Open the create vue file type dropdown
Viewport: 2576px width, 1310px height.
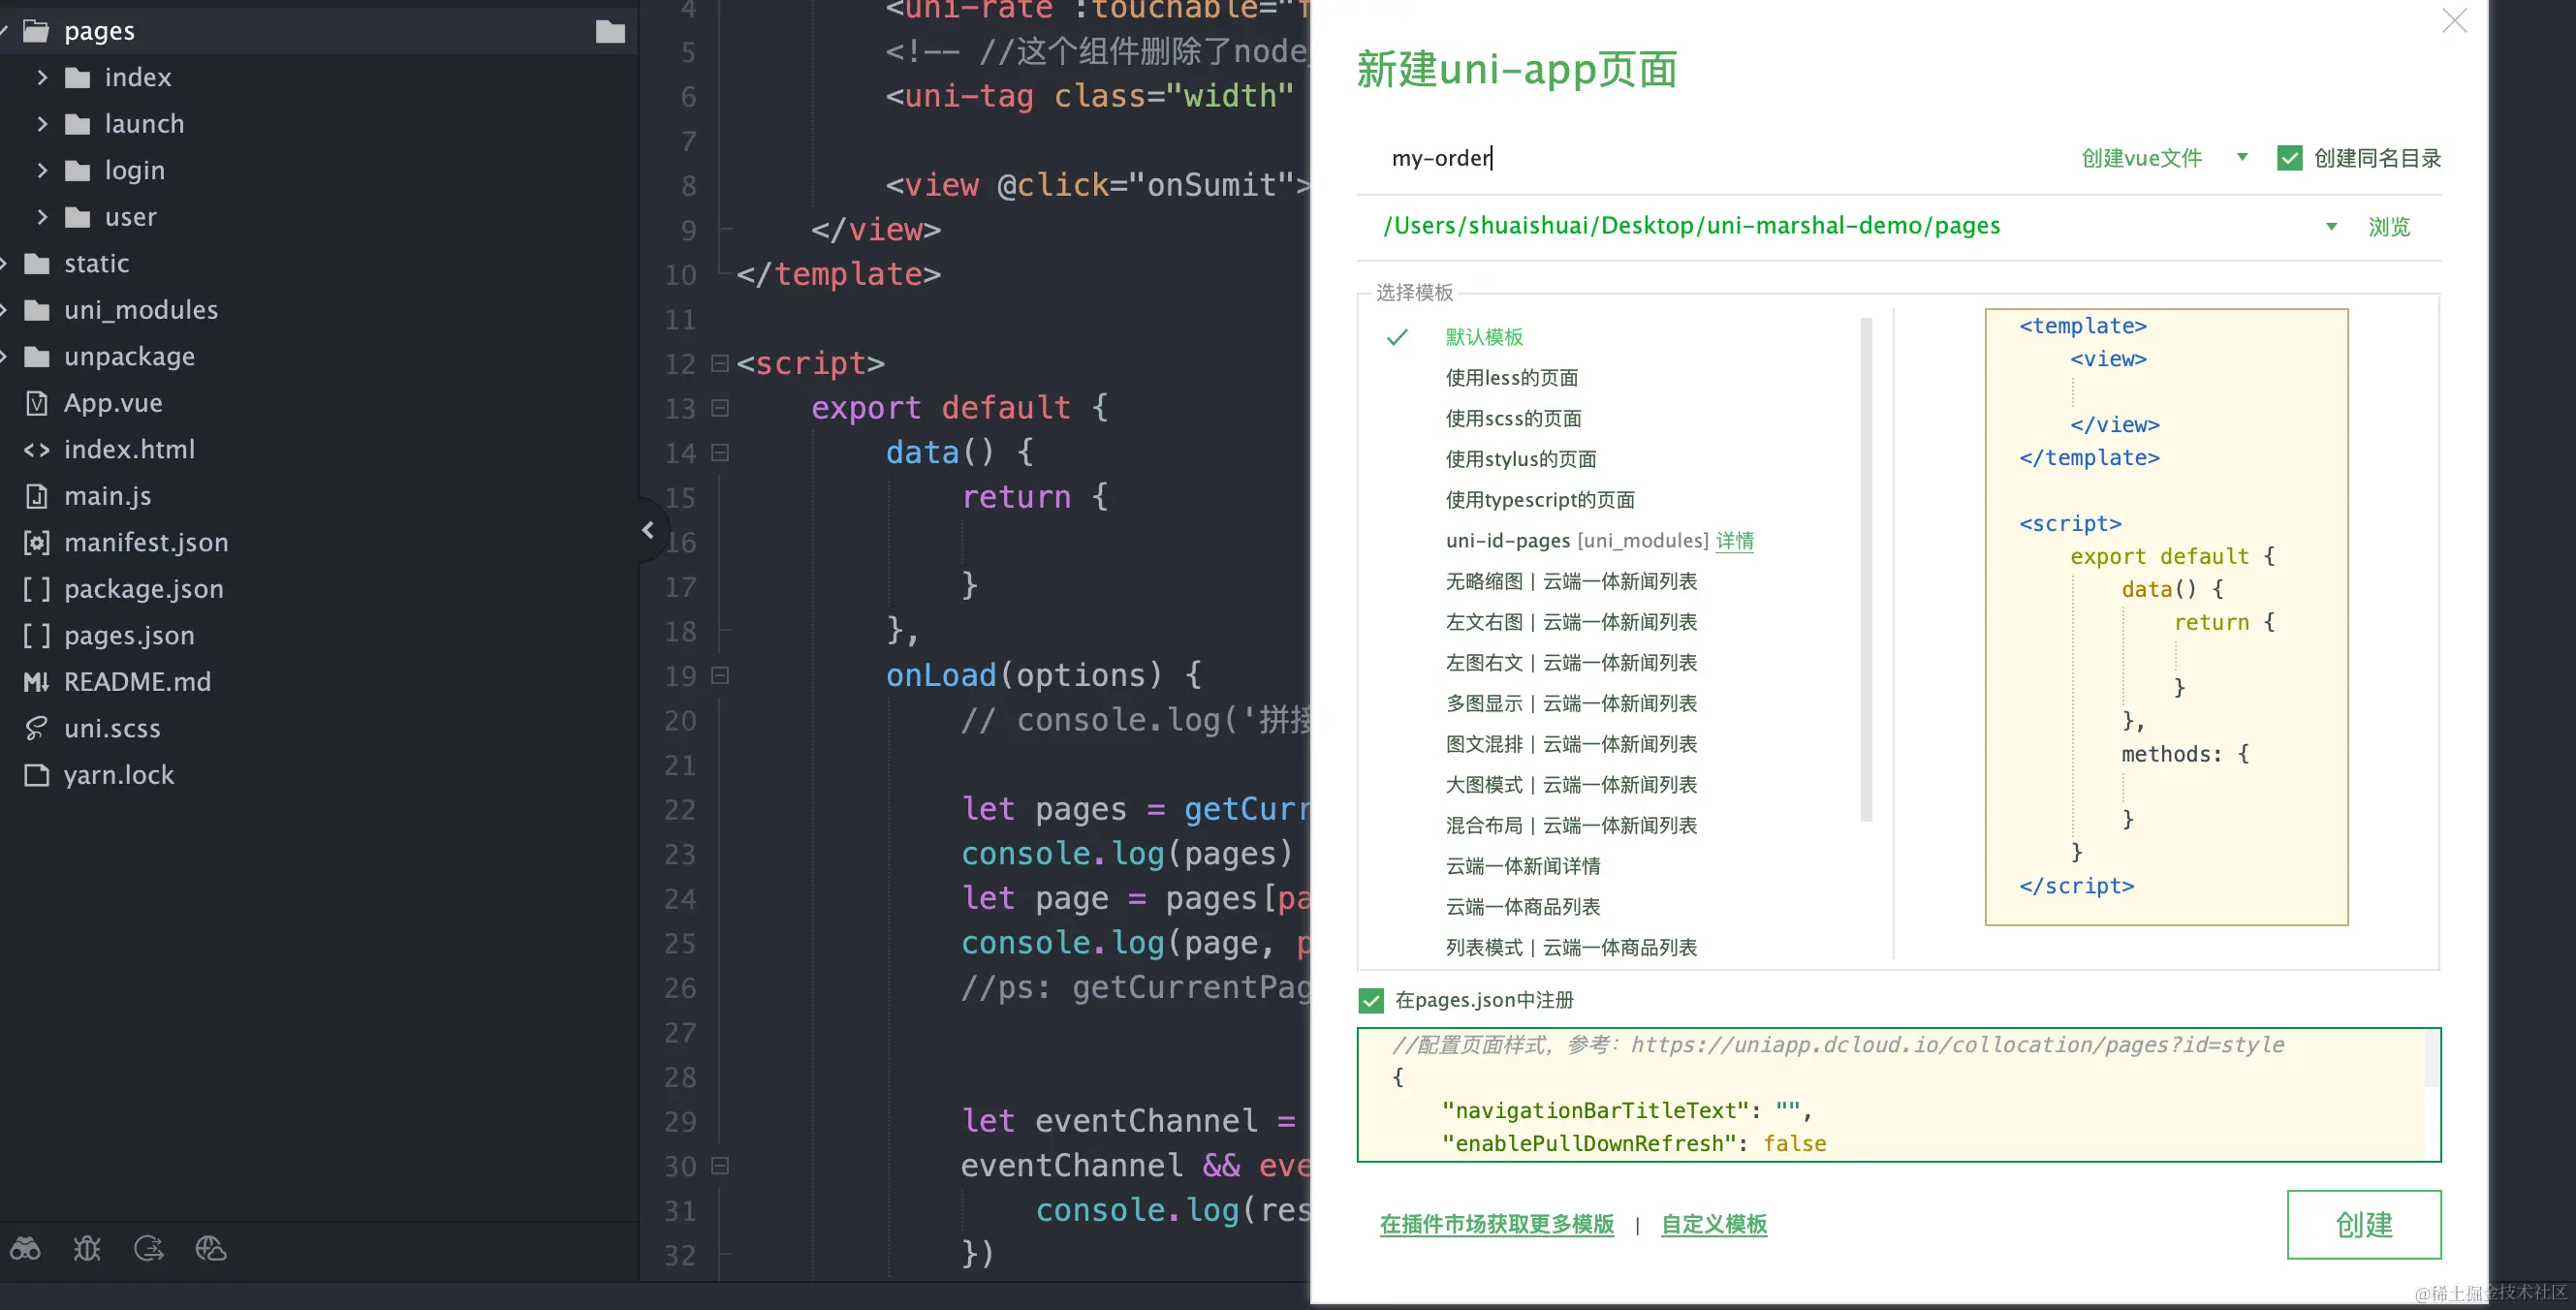[2241, 158]
